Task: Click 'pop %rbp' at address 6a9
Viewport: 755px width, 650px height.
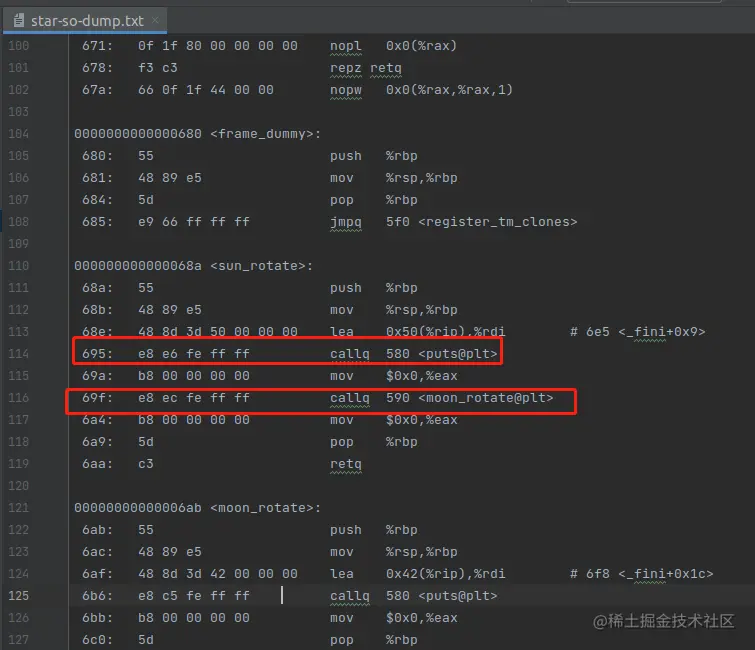Action: (374, 442)
